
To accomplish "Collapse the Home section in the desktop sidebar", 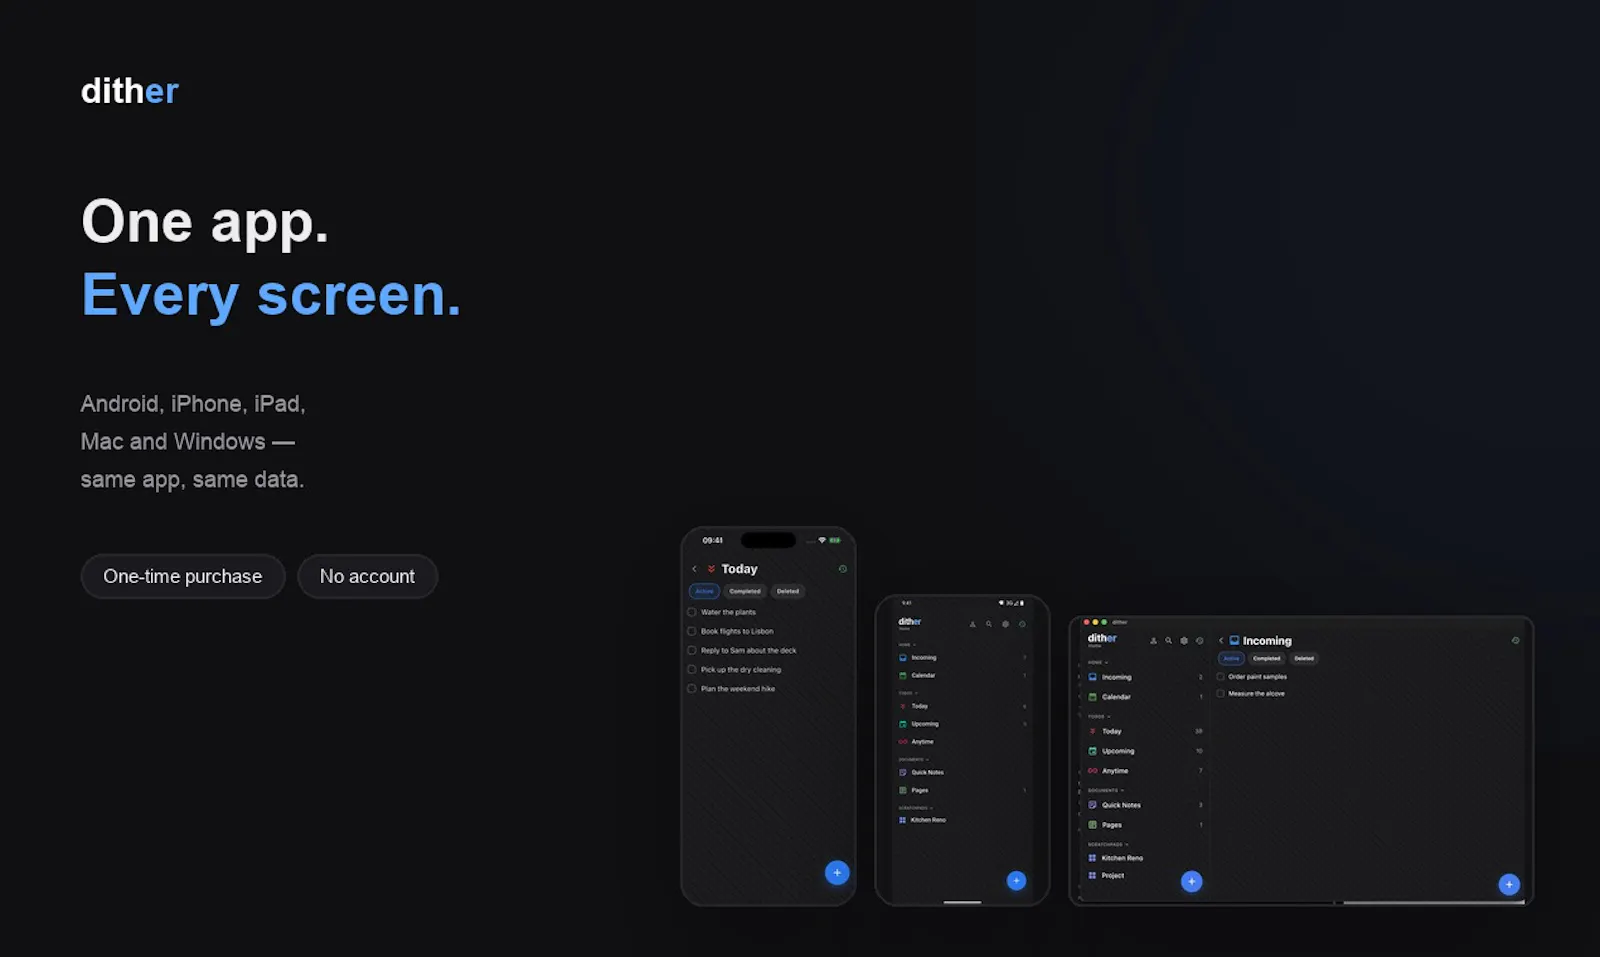I will [1098, 662].
